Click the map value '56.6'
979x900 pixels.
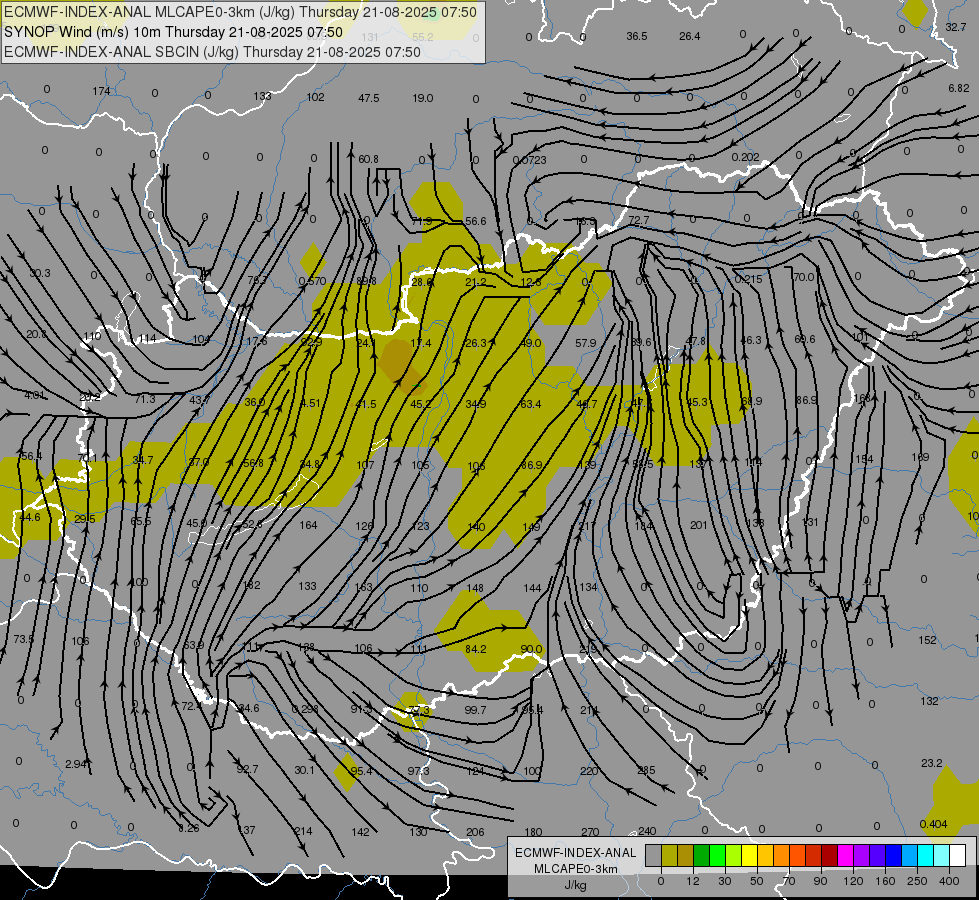click(x=476, y=221)
